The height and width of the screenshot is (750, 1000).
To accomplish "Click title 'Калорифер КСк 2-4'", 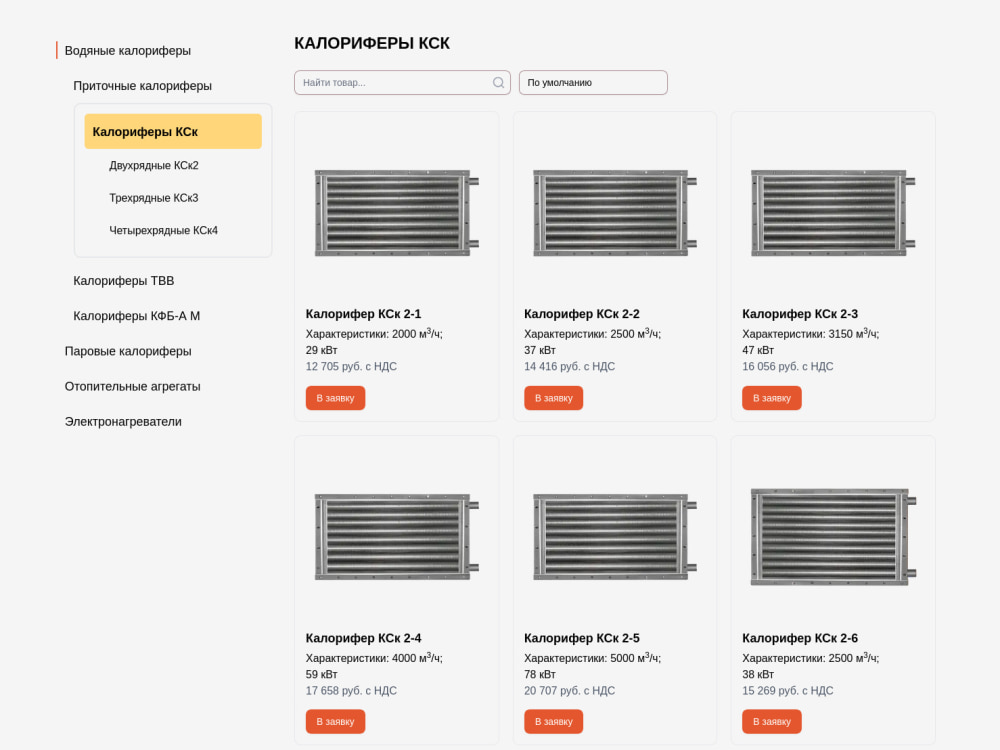I will click(x=363, y=638).
